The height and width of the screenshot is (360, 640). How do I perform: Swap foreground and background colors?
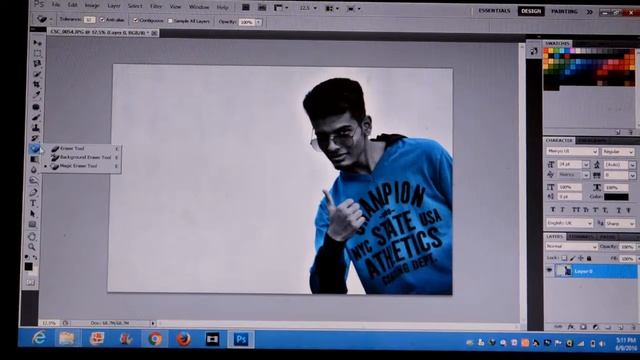coord(35,258)
